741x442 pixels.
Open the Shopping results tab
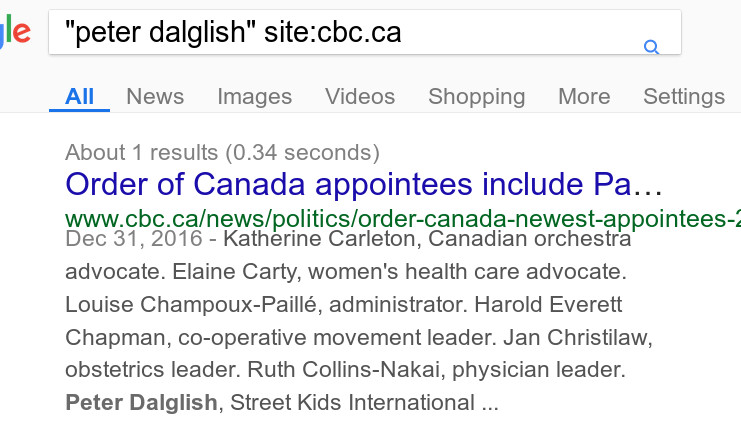[x=476, y=97]
